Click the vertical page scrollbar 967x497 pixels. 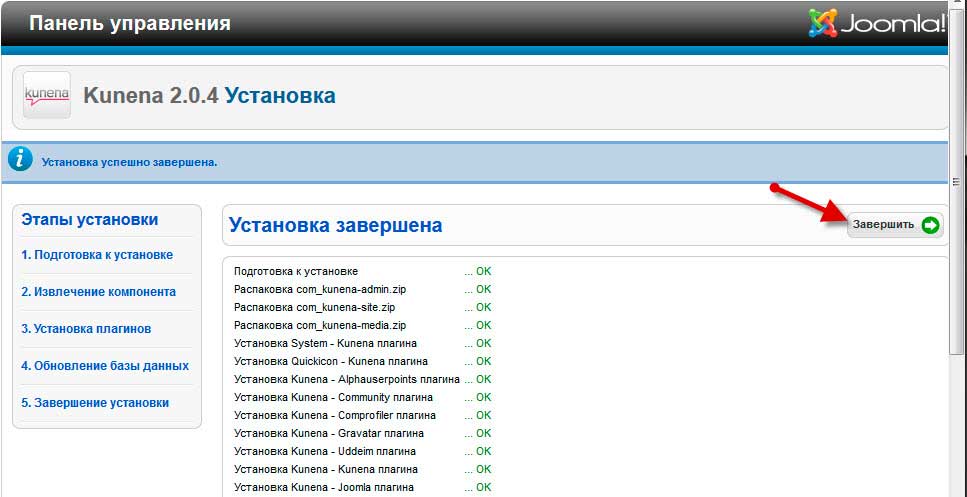[956, 182]
